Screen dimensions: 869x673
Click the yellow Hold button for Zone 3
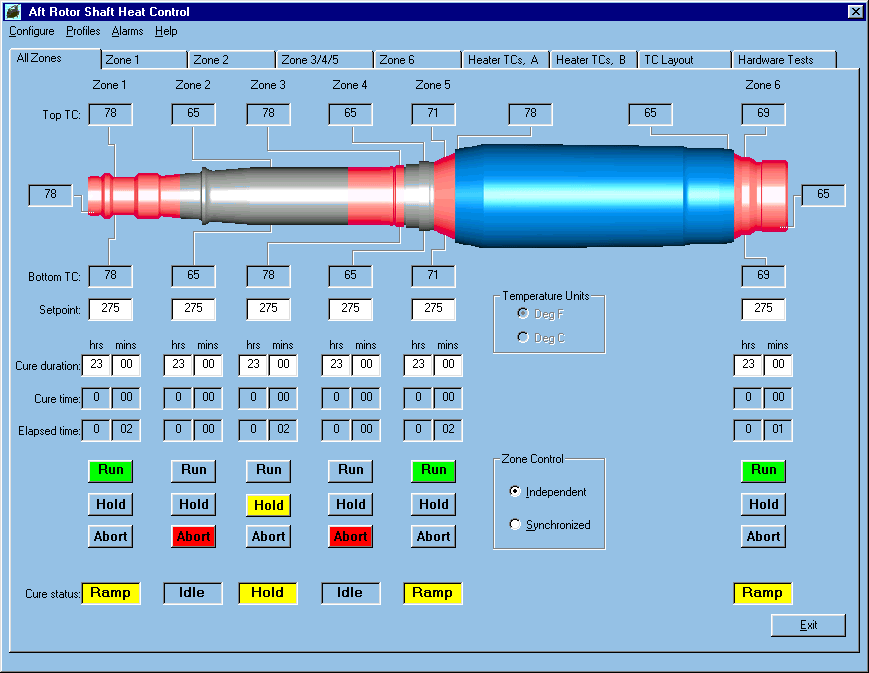[268, 505]
